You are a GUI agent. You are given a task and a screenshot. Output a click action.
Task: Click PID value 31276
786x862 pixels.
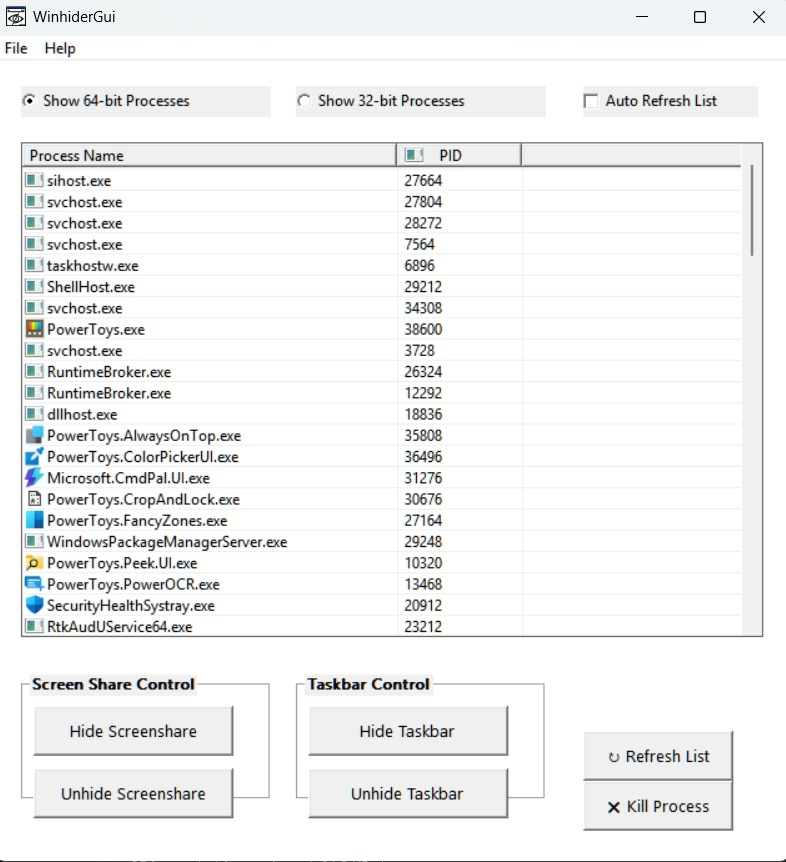pyautogui.click(x=423, y=478)
